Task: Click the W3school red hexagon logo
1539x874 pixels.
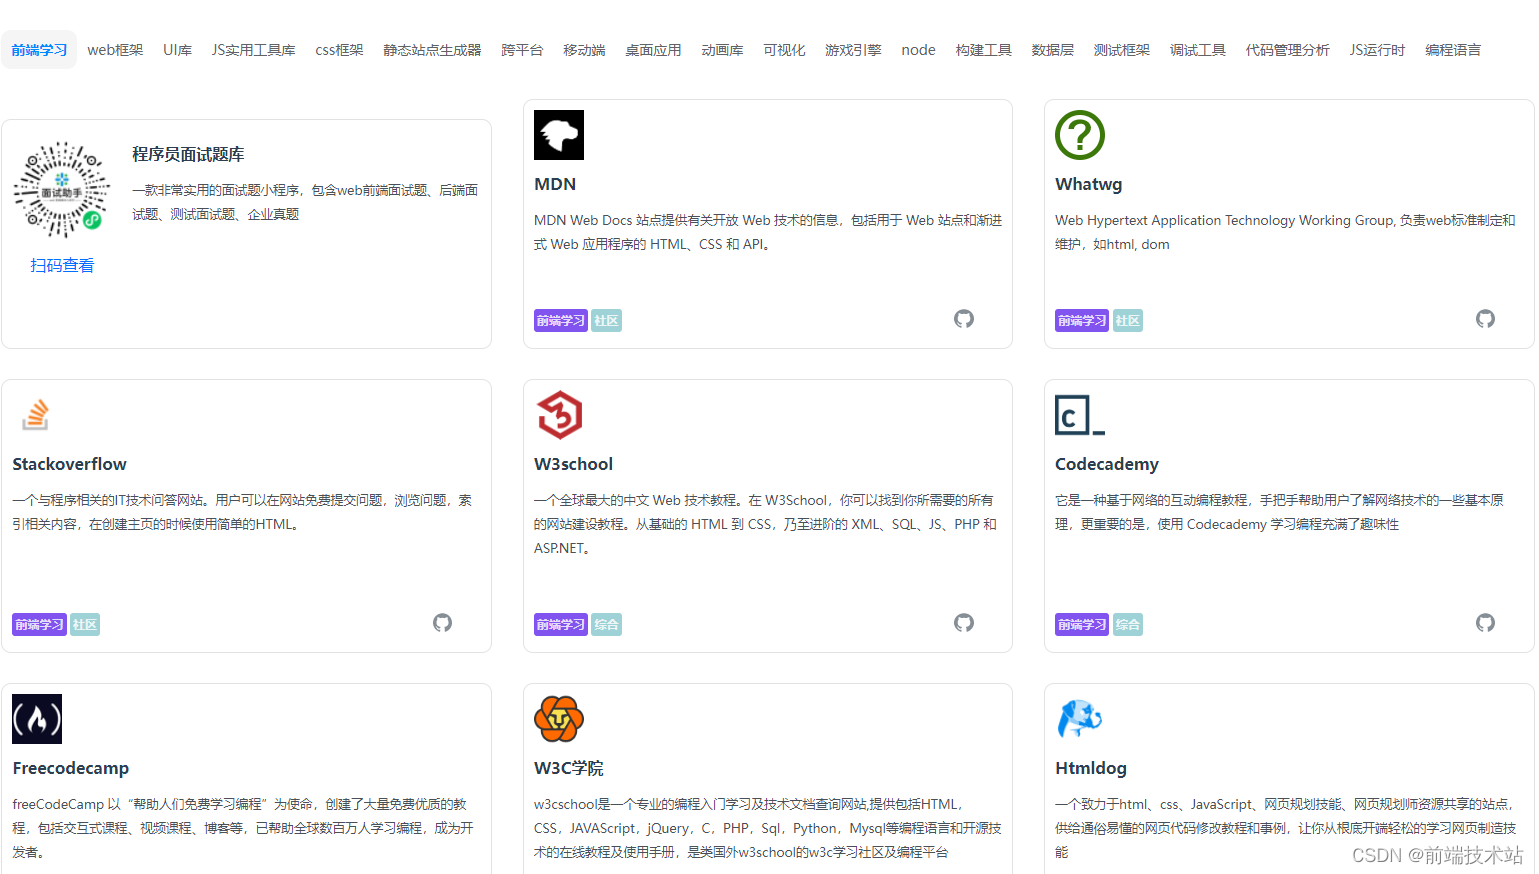Action: 560,415
